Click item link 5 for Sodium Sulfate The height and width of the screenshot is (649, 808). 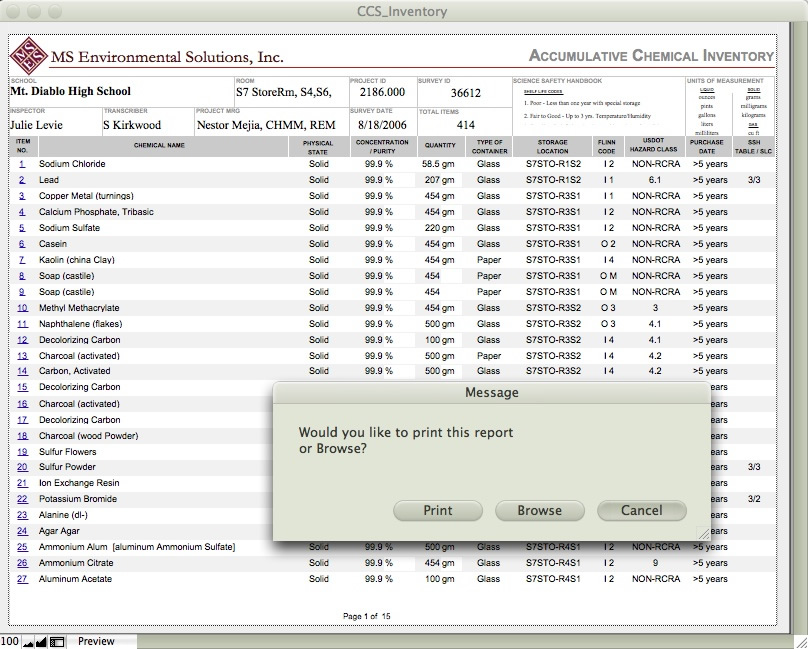(22, 228)
